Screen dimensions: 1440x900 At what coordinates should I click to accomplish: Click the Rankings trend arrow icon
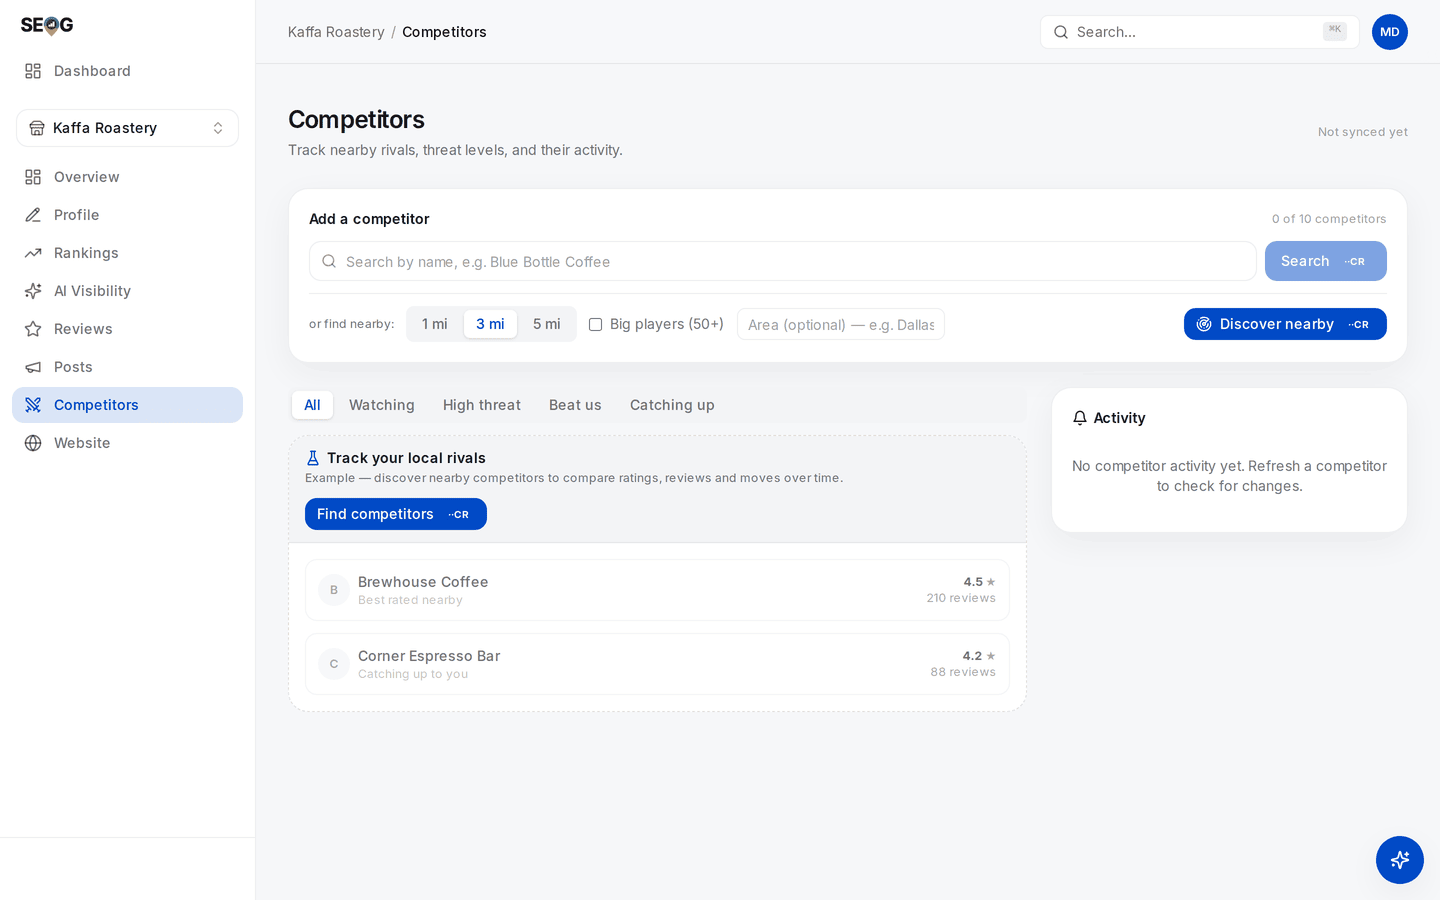point(33,253)
